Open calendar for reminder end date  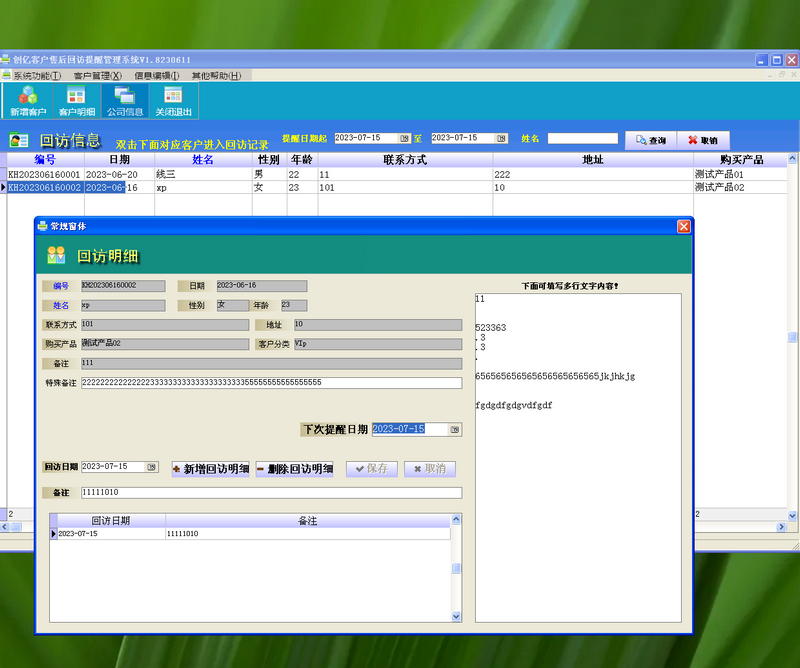[x=502, y=138]
